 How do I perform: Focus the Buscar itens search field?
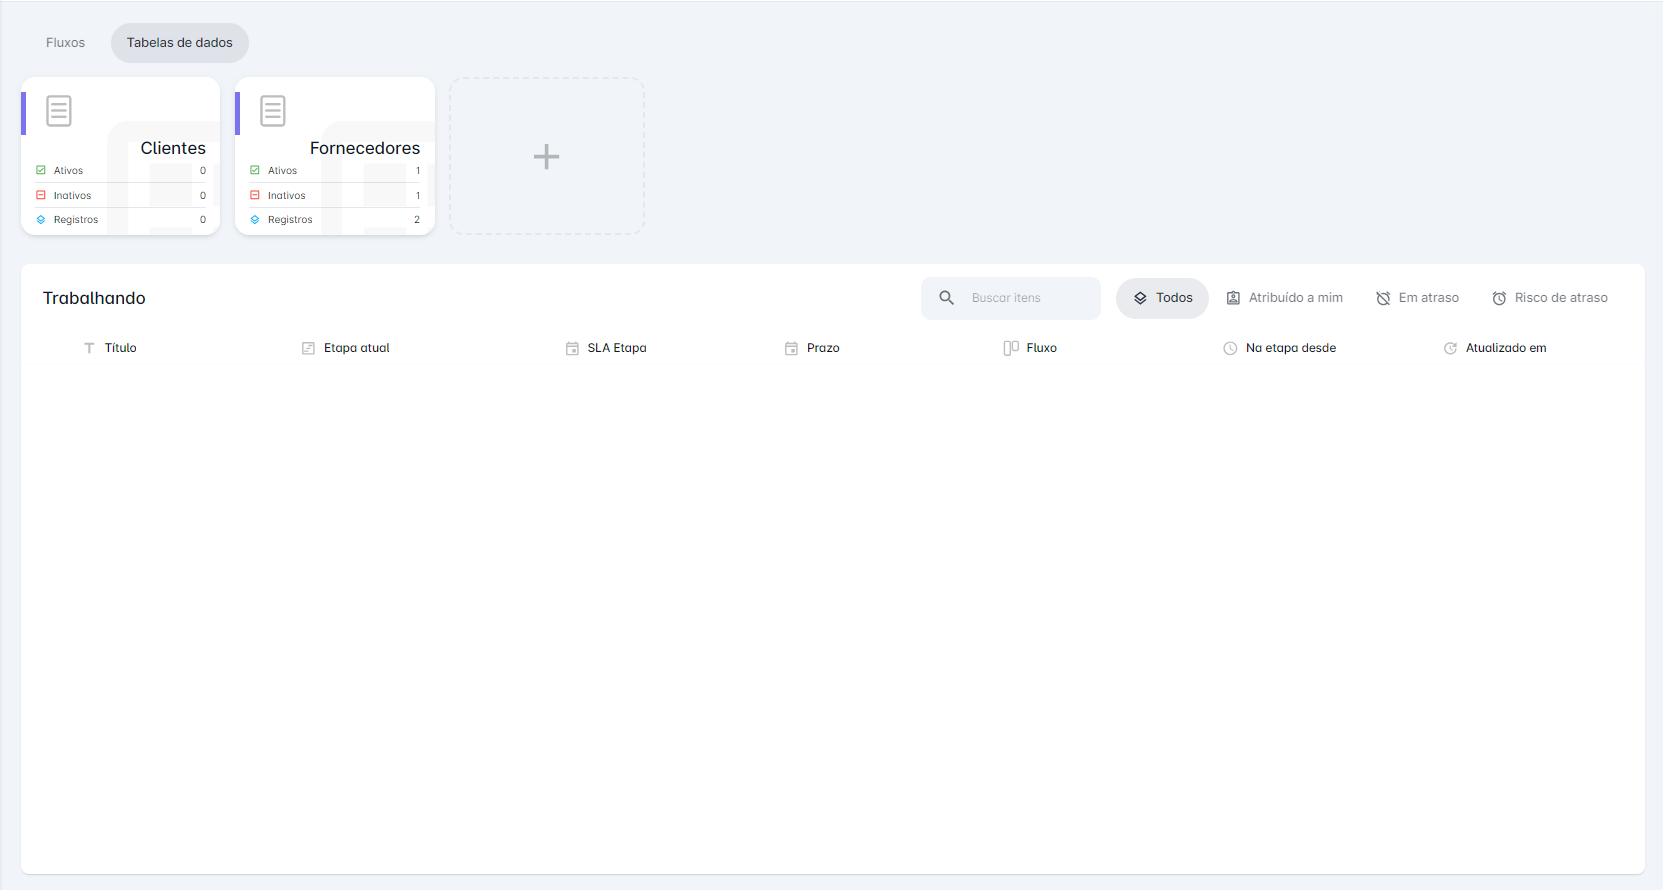(x=1011, y=298)
